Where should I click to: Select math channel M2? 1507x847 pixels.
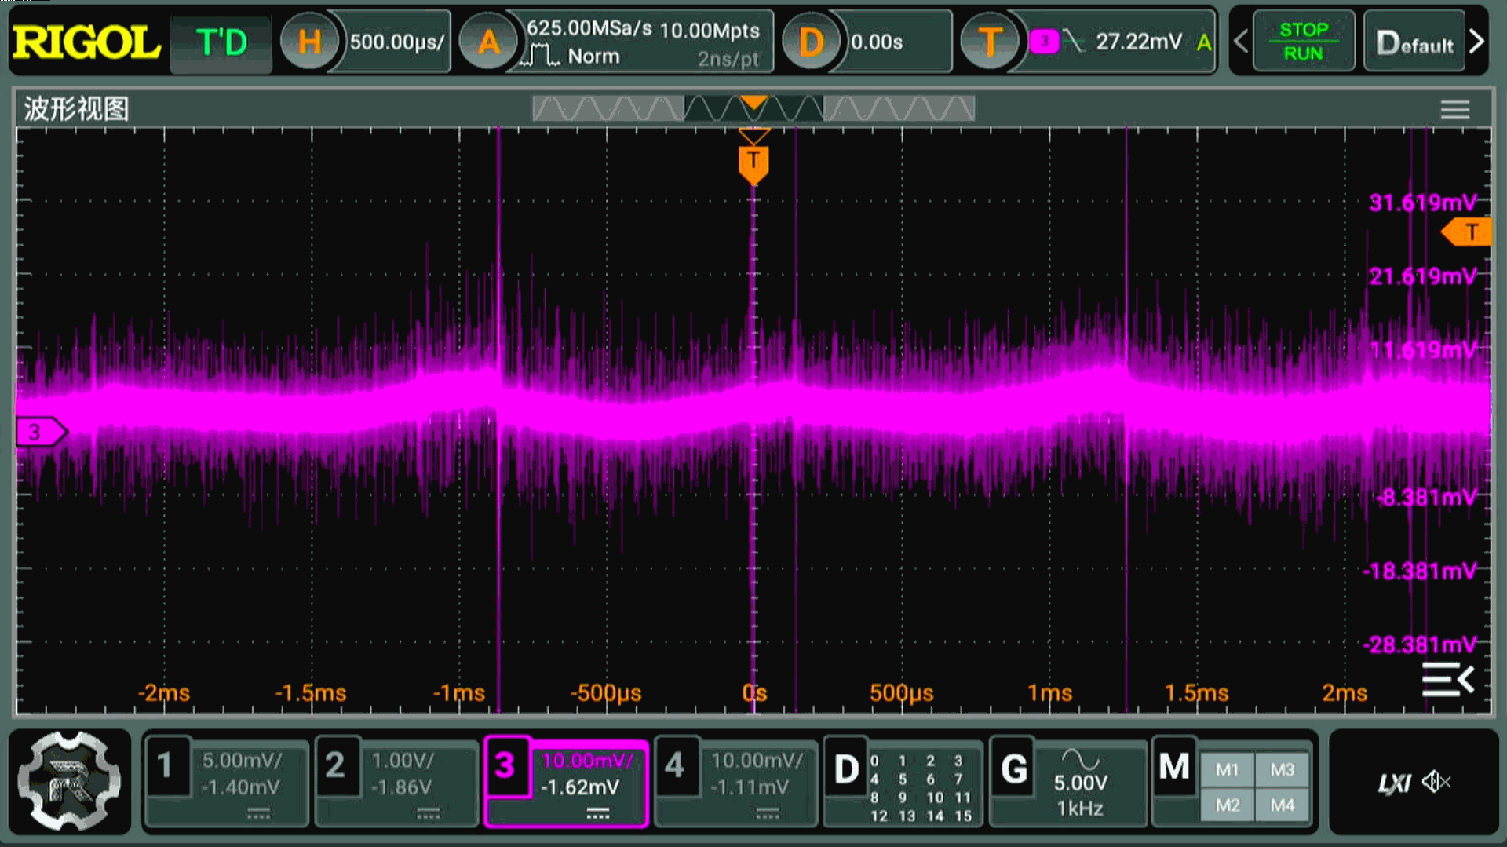pos(1227,805)
